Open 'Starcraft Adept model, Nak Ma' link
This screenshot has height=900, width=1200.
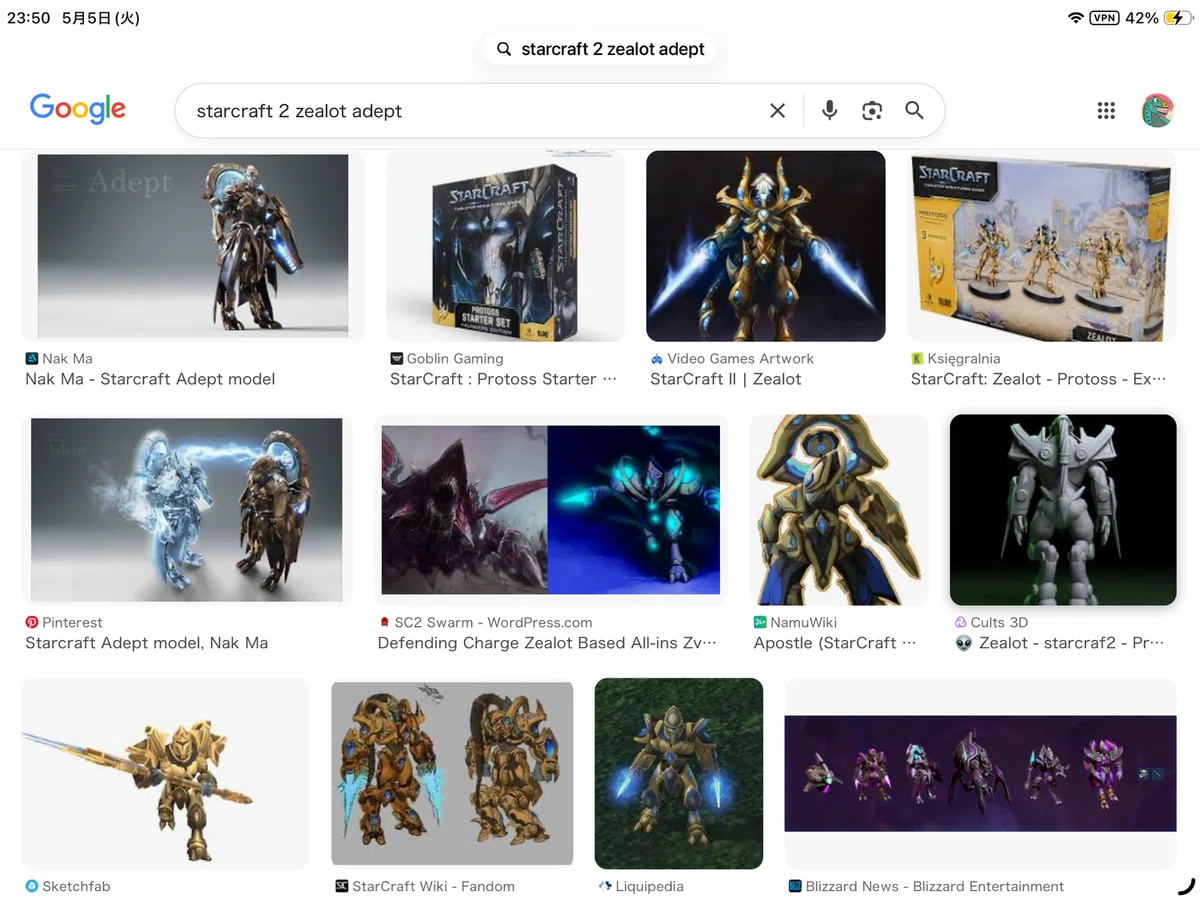pos(147,643)
